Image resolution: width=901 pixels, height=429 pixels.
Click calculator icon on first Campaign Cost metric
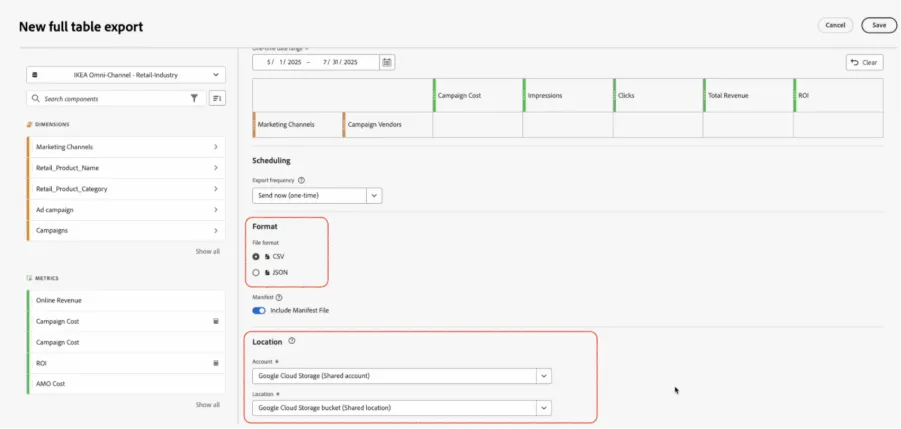pos(216,322)
